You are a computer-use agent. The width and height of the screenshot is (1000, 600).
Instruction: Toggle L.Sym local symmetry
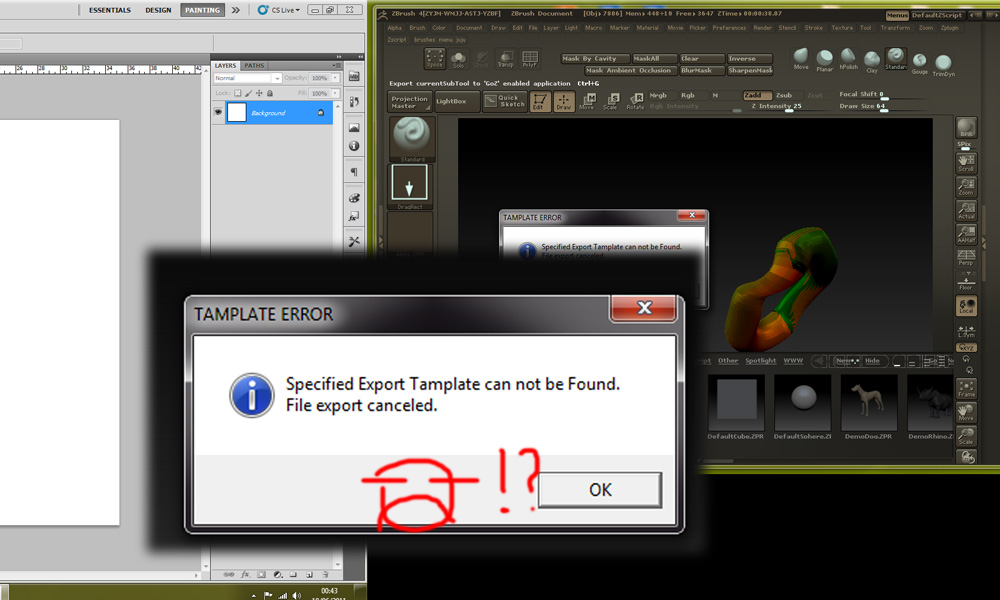pyautogui.click(x=966, y=331)
